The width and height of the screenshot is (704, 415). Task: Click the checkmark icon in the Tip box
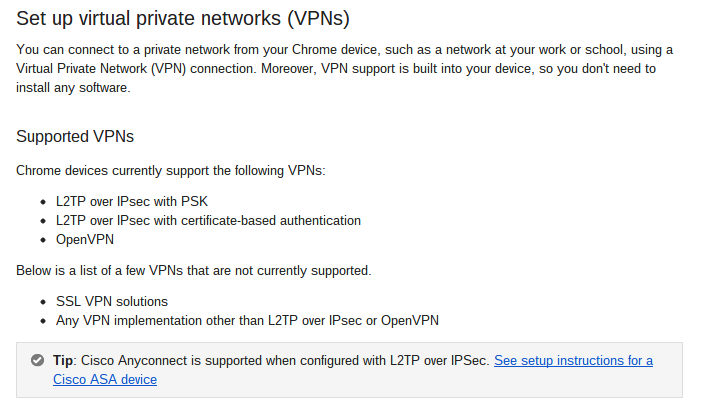[37, 360]
